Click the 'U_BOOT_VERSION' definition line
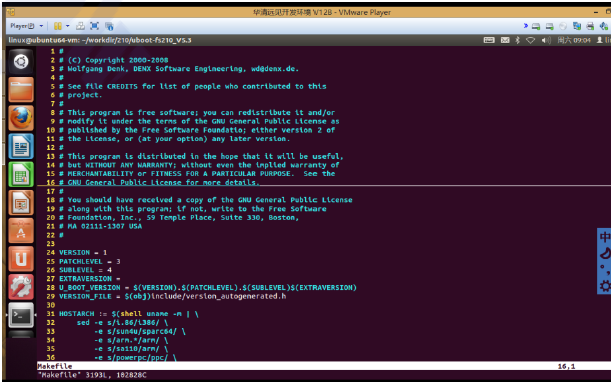 pyautogui.click(x=208, y=288)
